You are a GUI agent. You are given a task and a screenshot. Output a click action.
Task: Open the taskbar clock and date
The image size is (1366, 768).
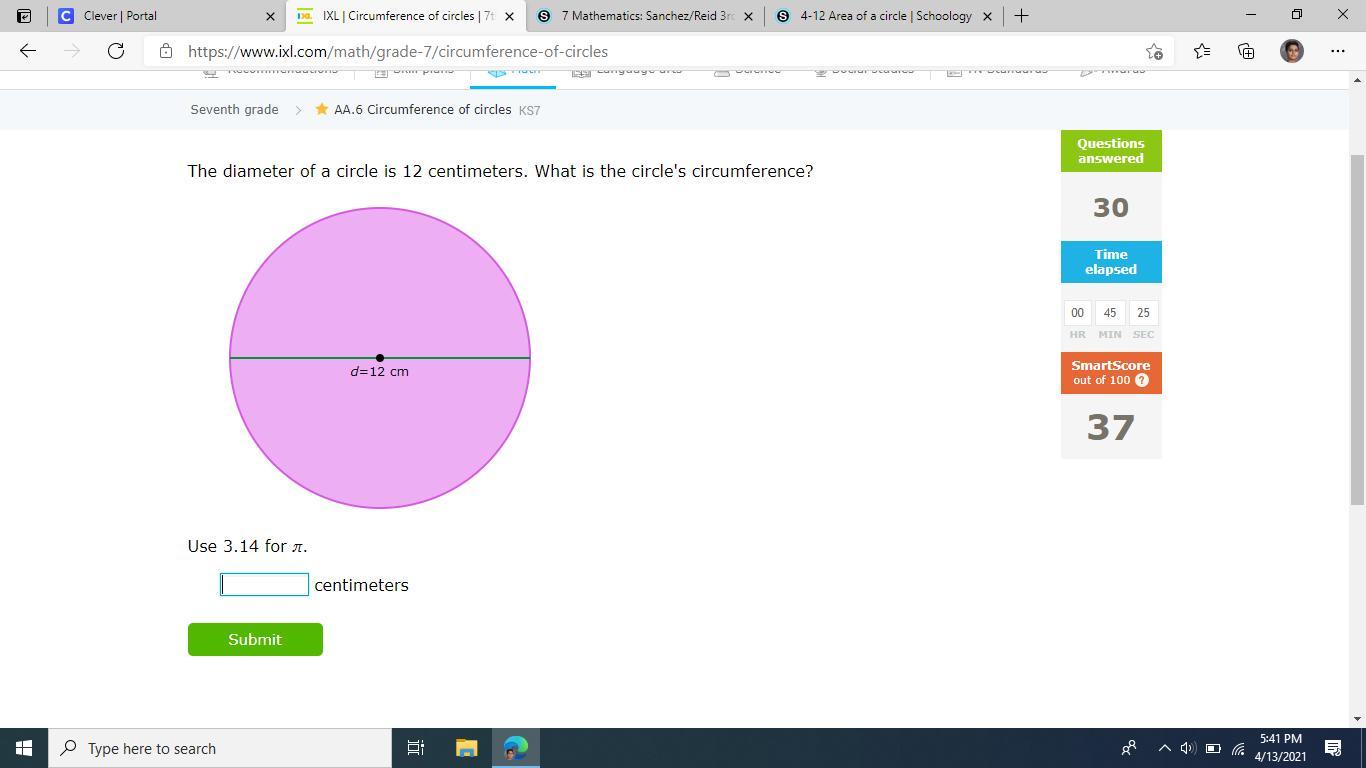click(x=1281, y=748)
